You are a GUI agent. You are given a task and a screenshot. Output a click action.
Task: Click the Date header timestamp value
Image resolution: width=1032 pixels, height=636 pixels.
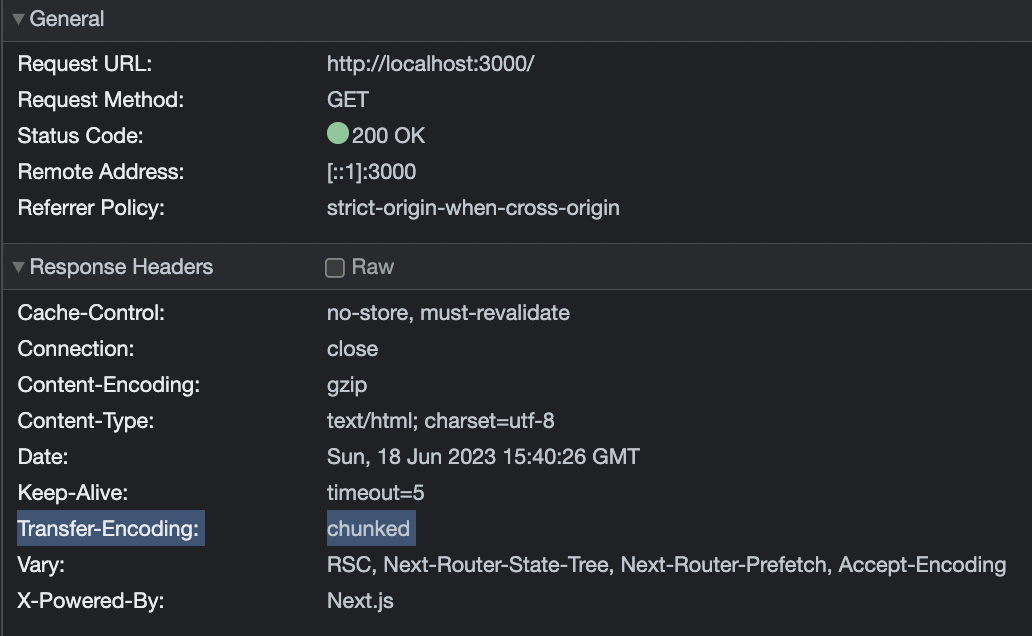483,457
